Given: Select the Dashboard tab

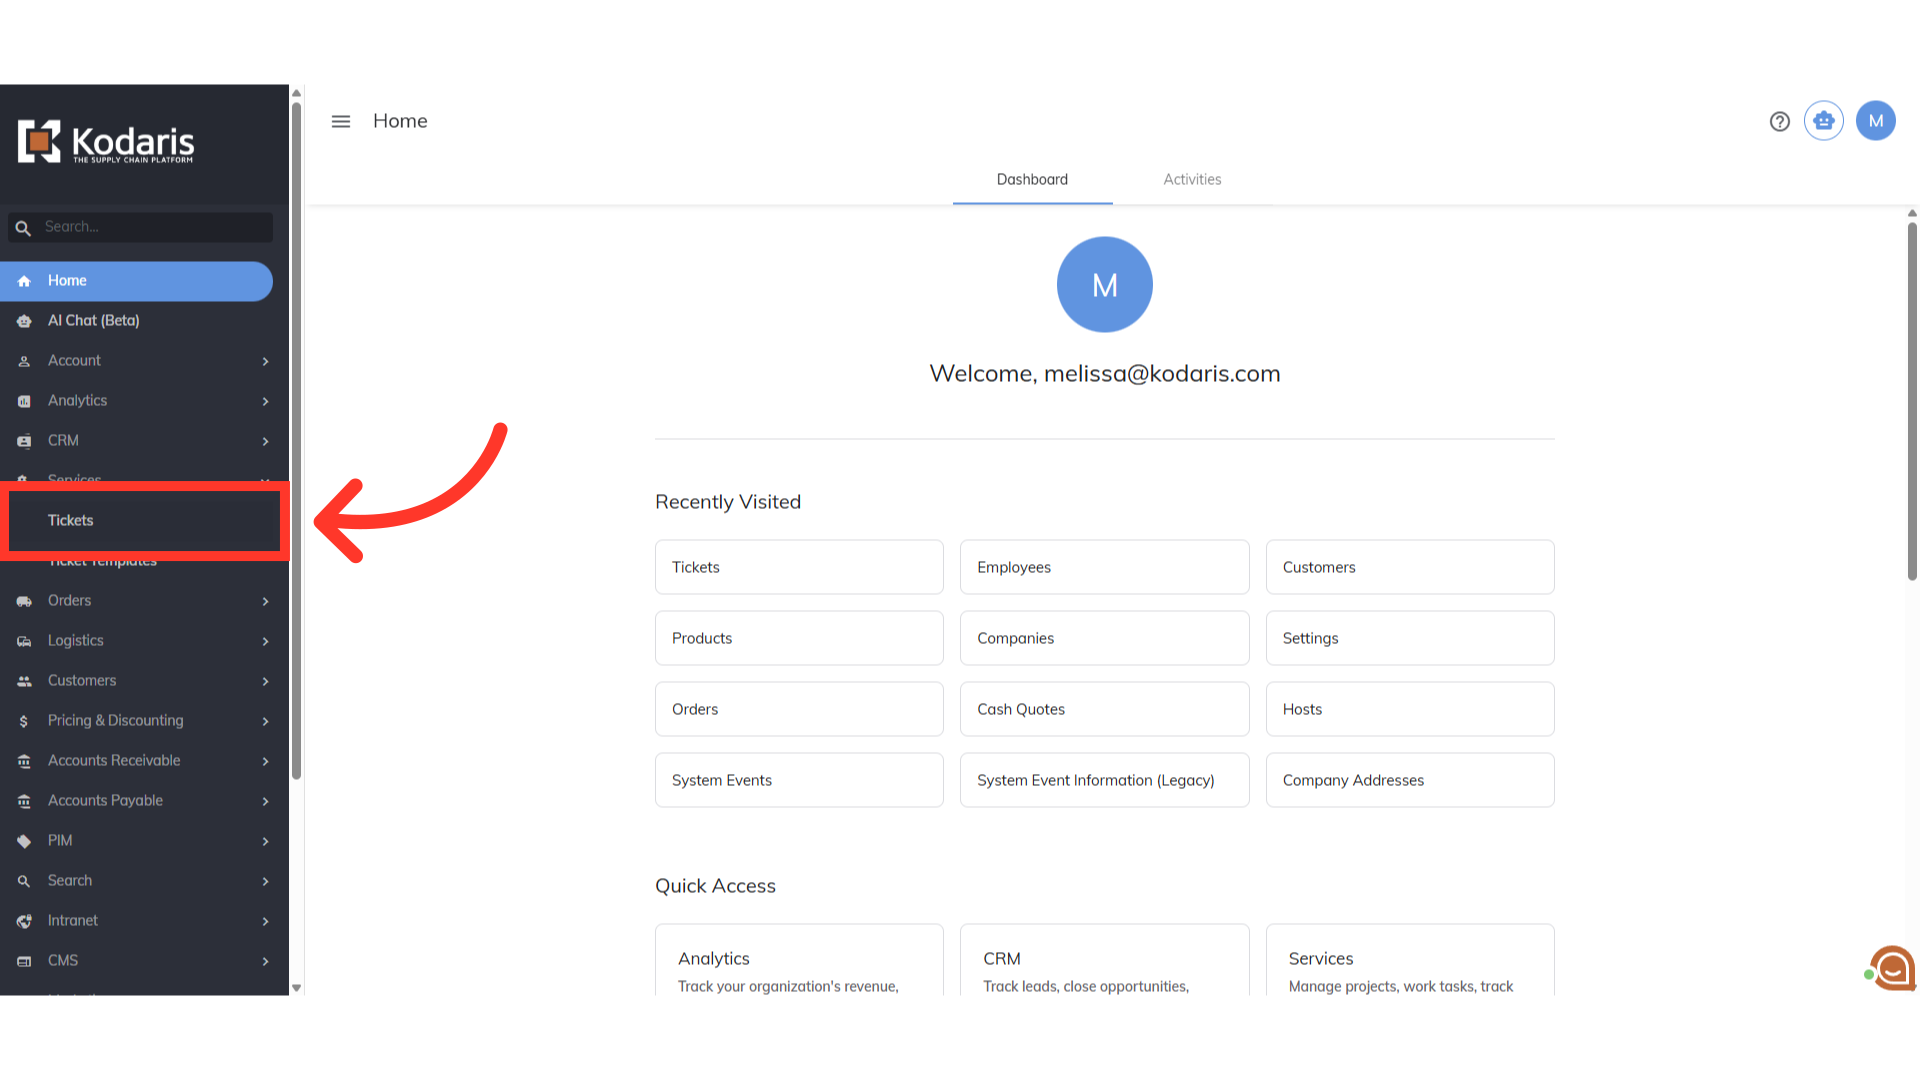Looking at the screenshot, I should point(1032,180).
